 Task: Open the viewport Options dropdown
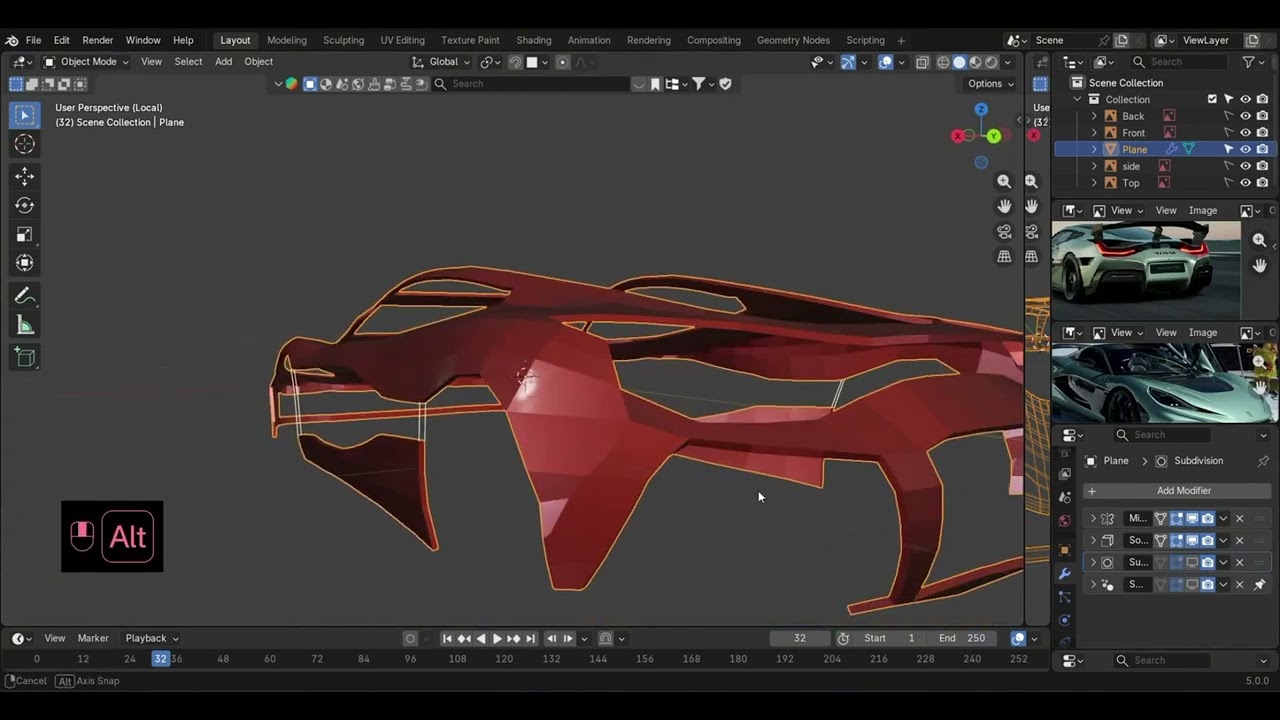(990, 83)
